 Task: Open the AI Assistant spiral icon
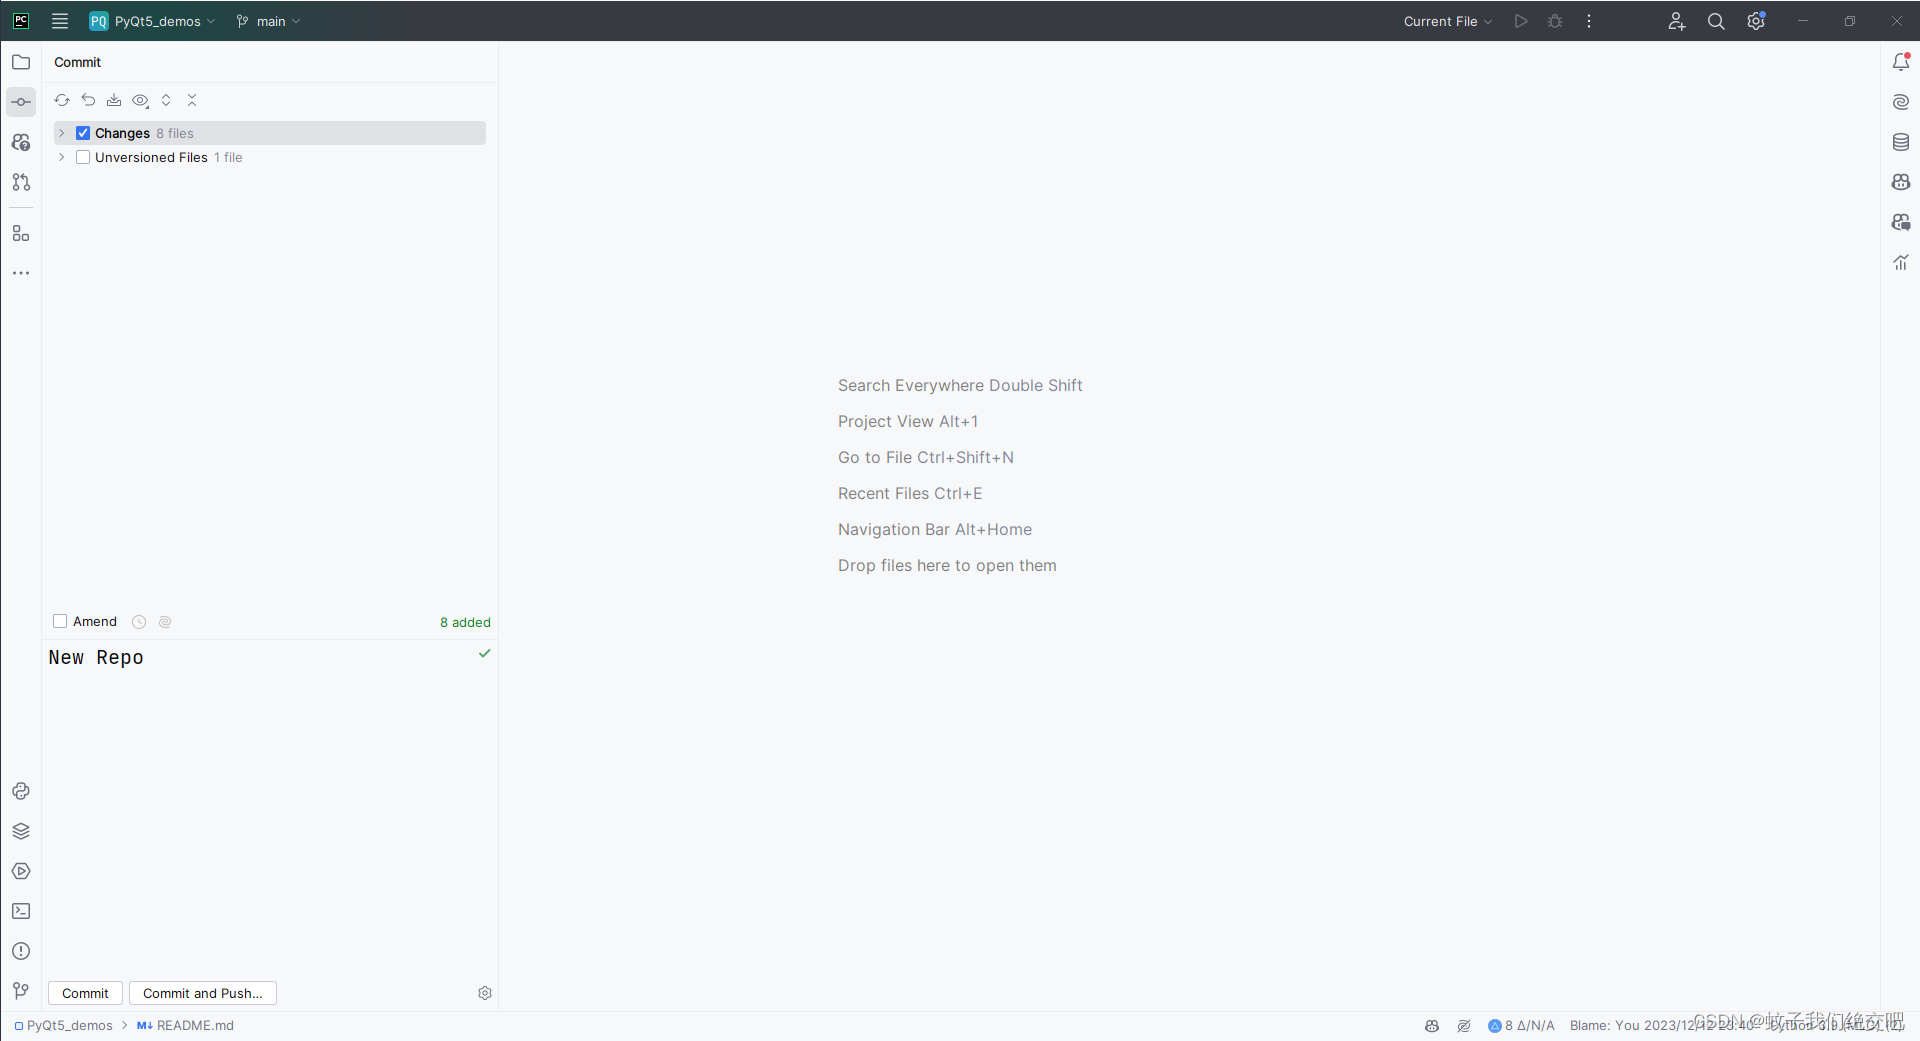pyautogui.click(x=1901, y=102)
